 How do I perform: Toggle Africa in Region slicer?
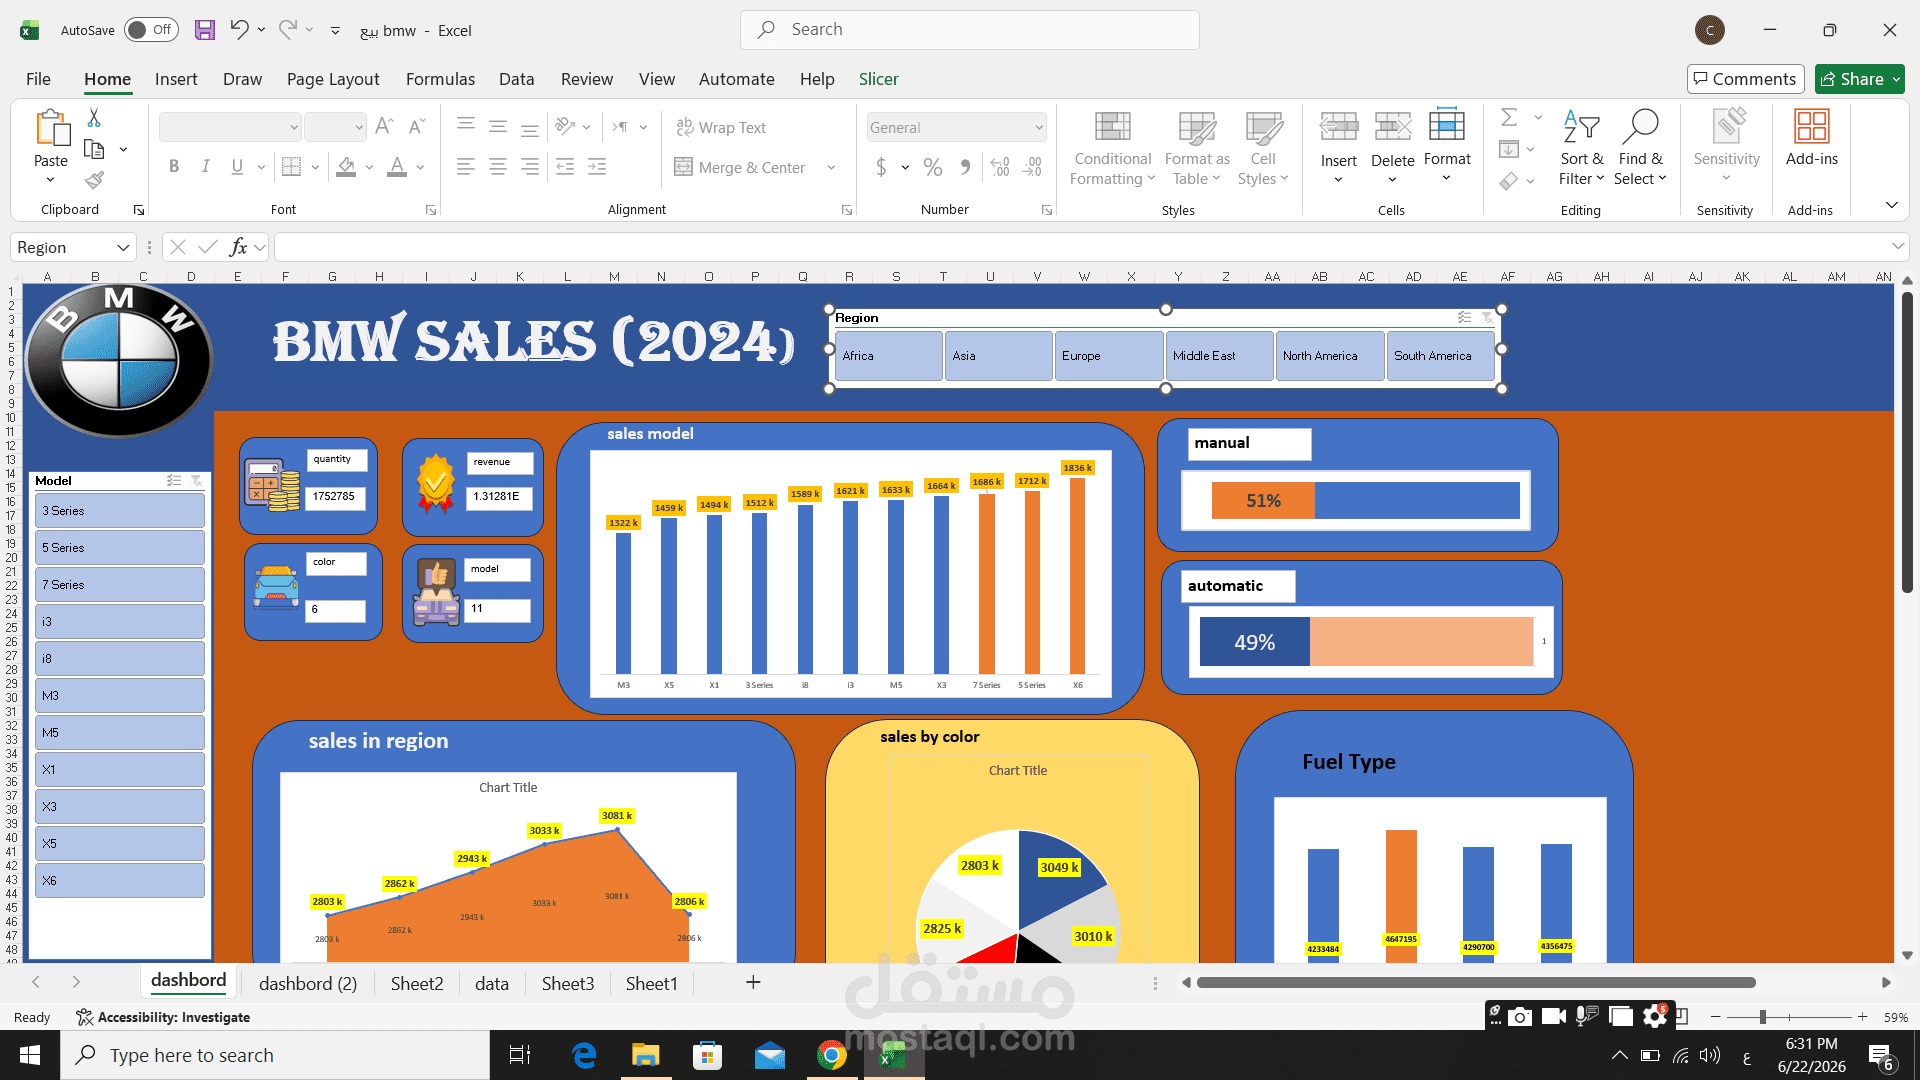coord(888,356)
